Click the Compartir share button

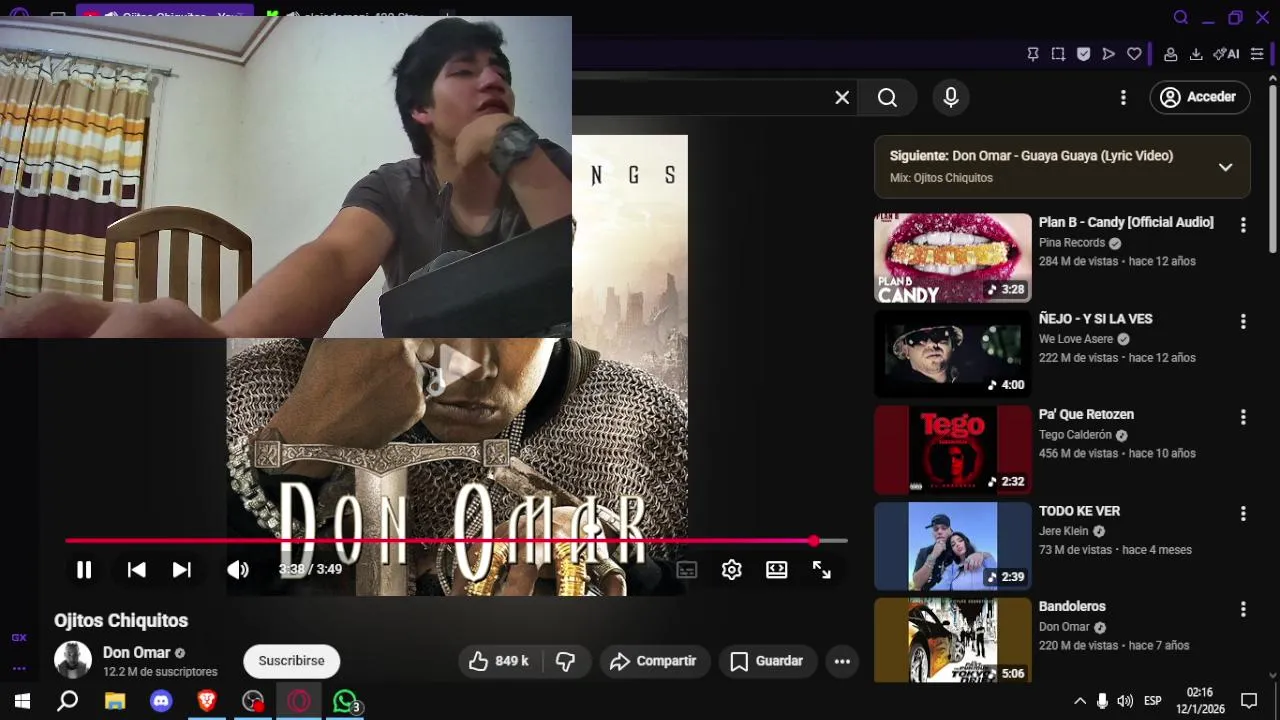pos(654,661)
